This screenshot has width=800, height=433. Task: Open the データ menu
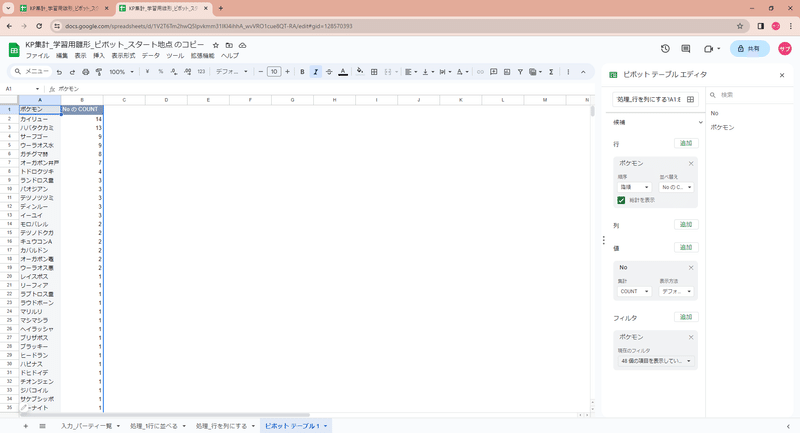tap(151, 56)
